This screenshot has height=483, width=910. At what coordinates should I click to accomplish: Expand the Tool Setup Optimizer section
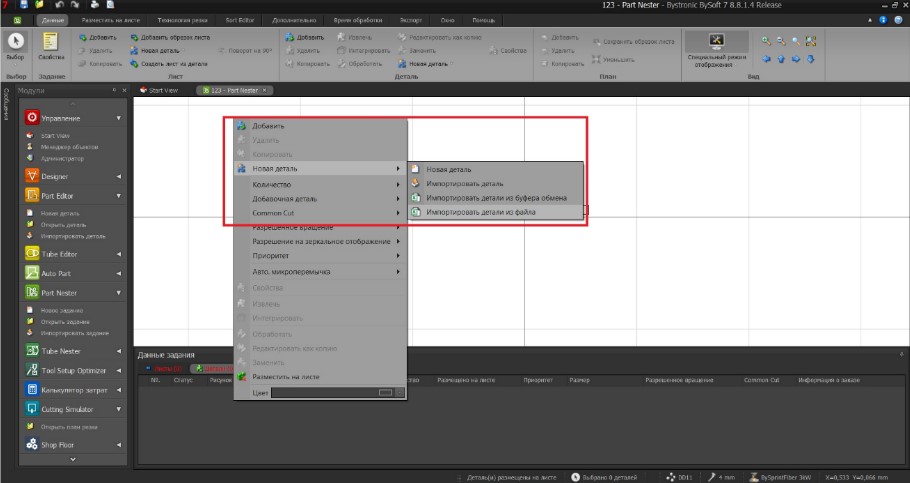[x=118, y=370]
